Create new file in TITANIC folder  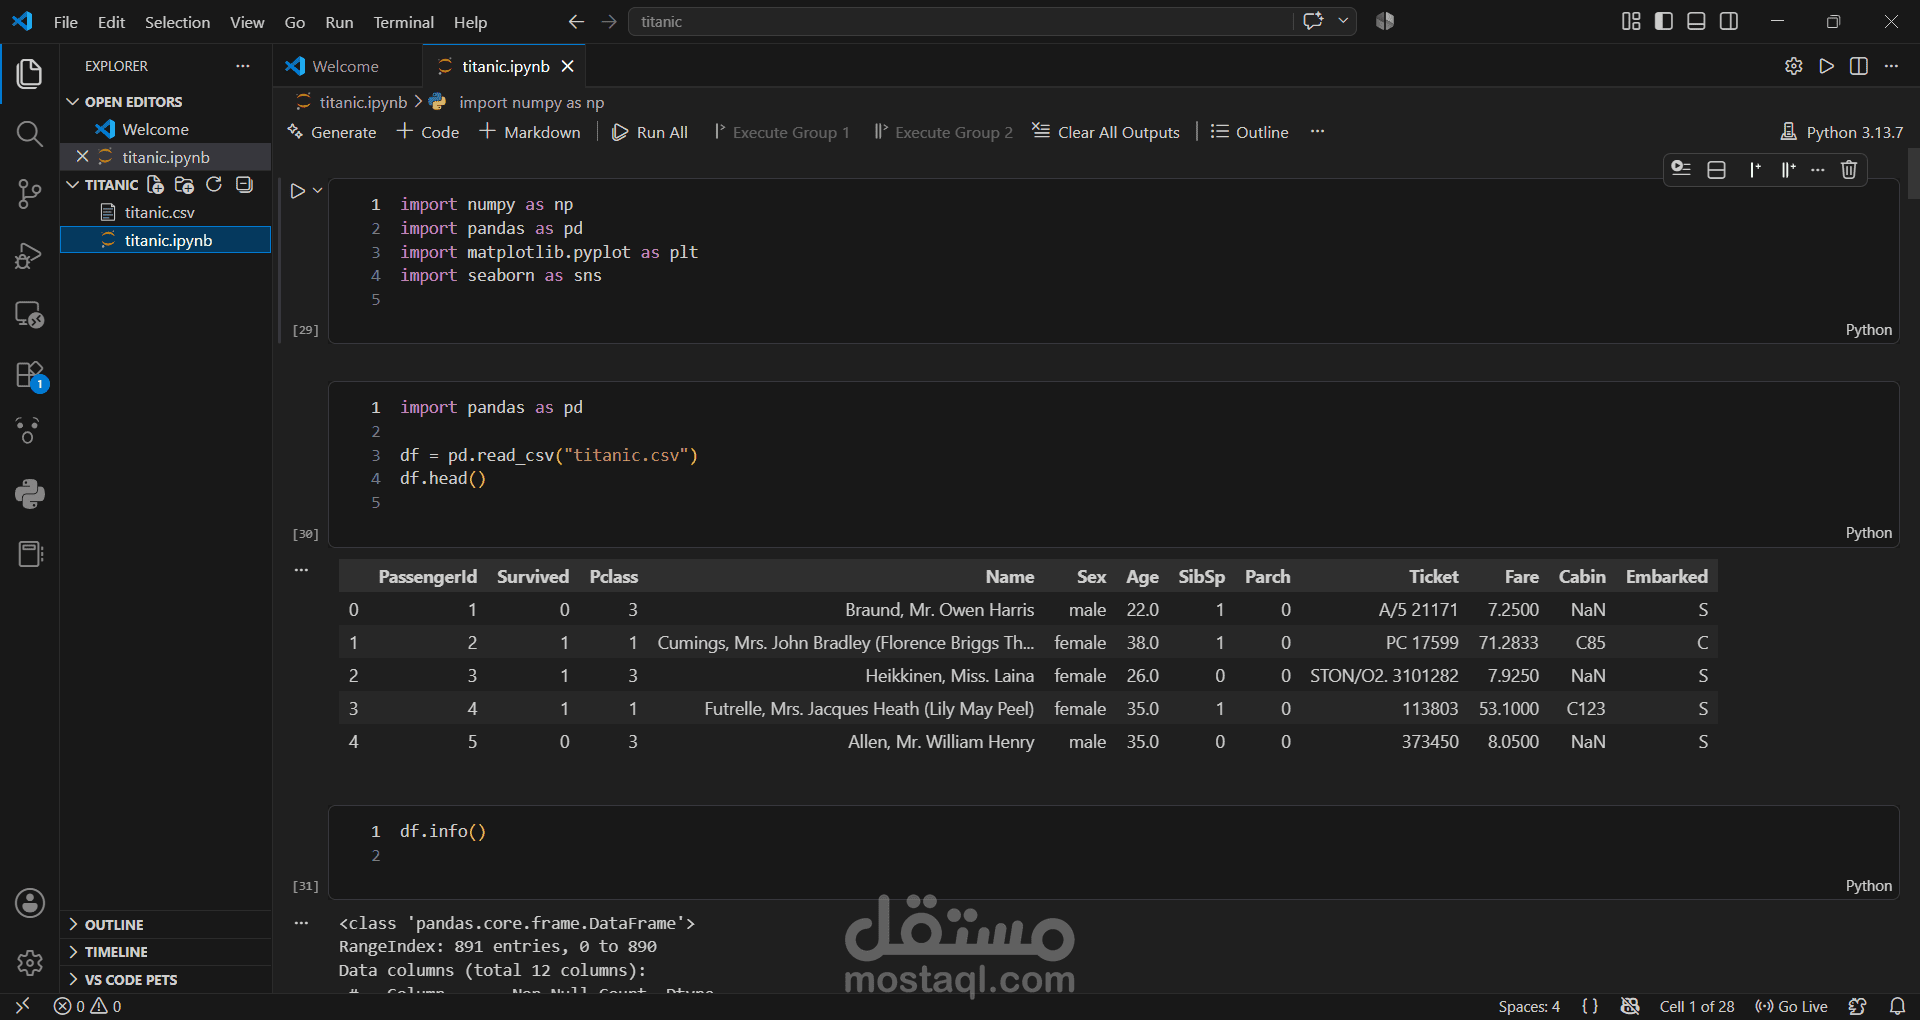(155, 185)
